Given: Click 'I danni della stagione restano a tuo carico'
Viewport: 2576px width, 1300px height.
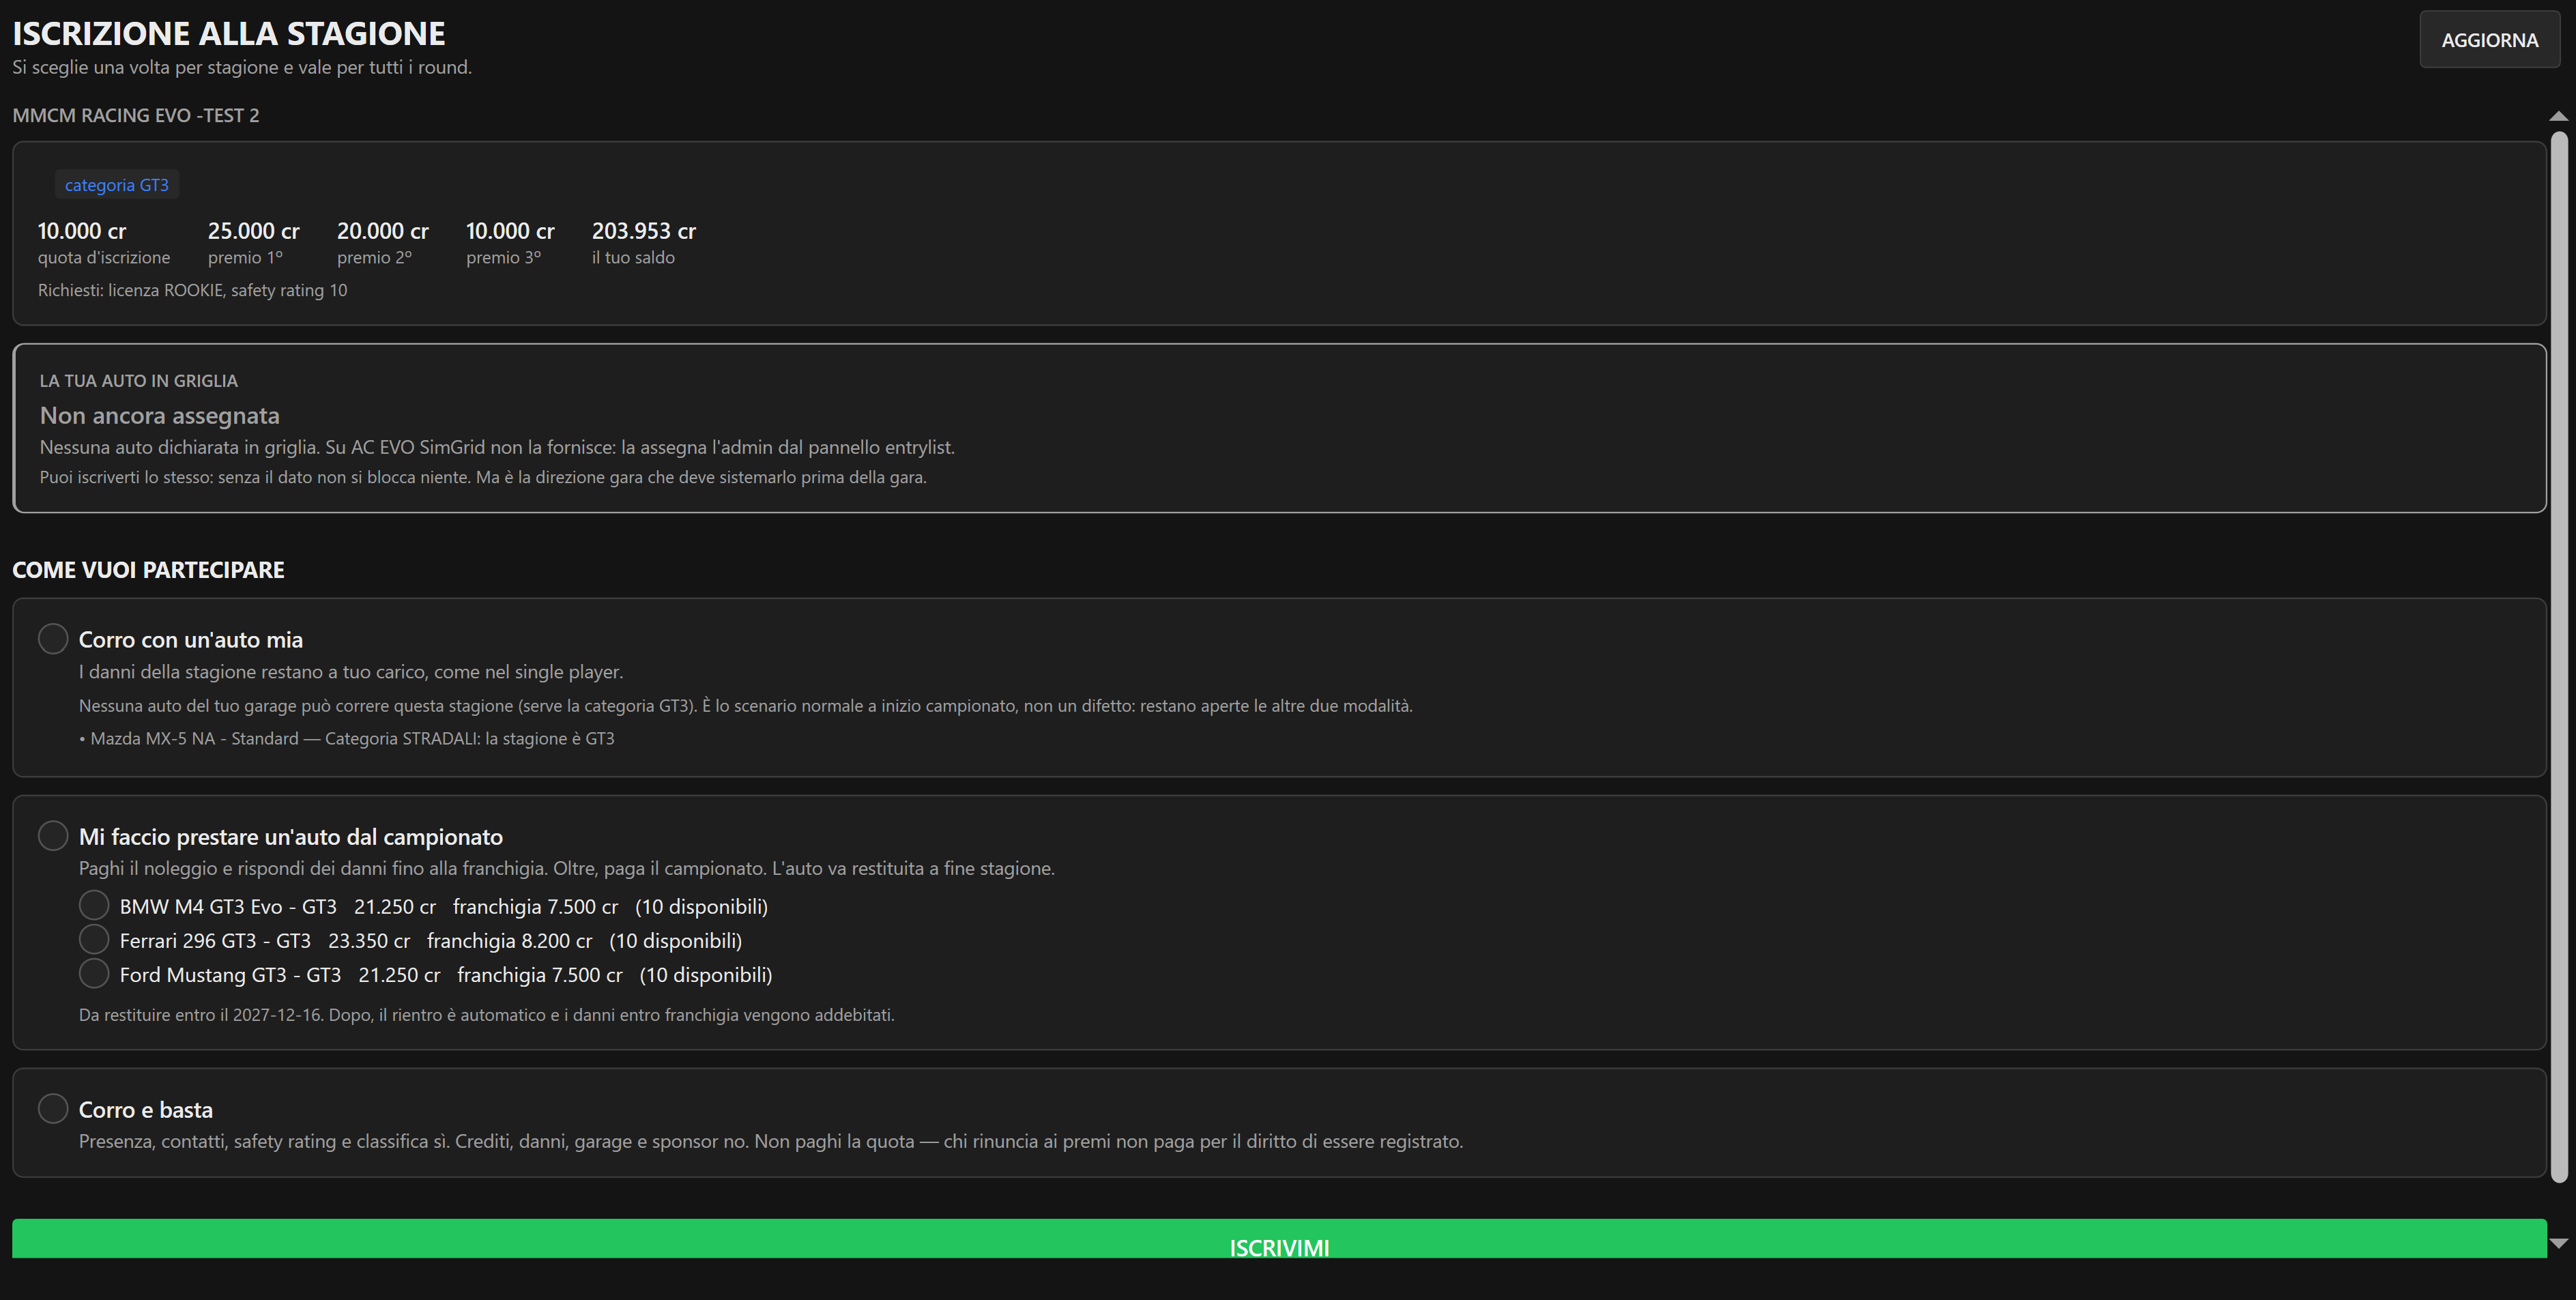Looking at the screenshot, I should (351, 672).
